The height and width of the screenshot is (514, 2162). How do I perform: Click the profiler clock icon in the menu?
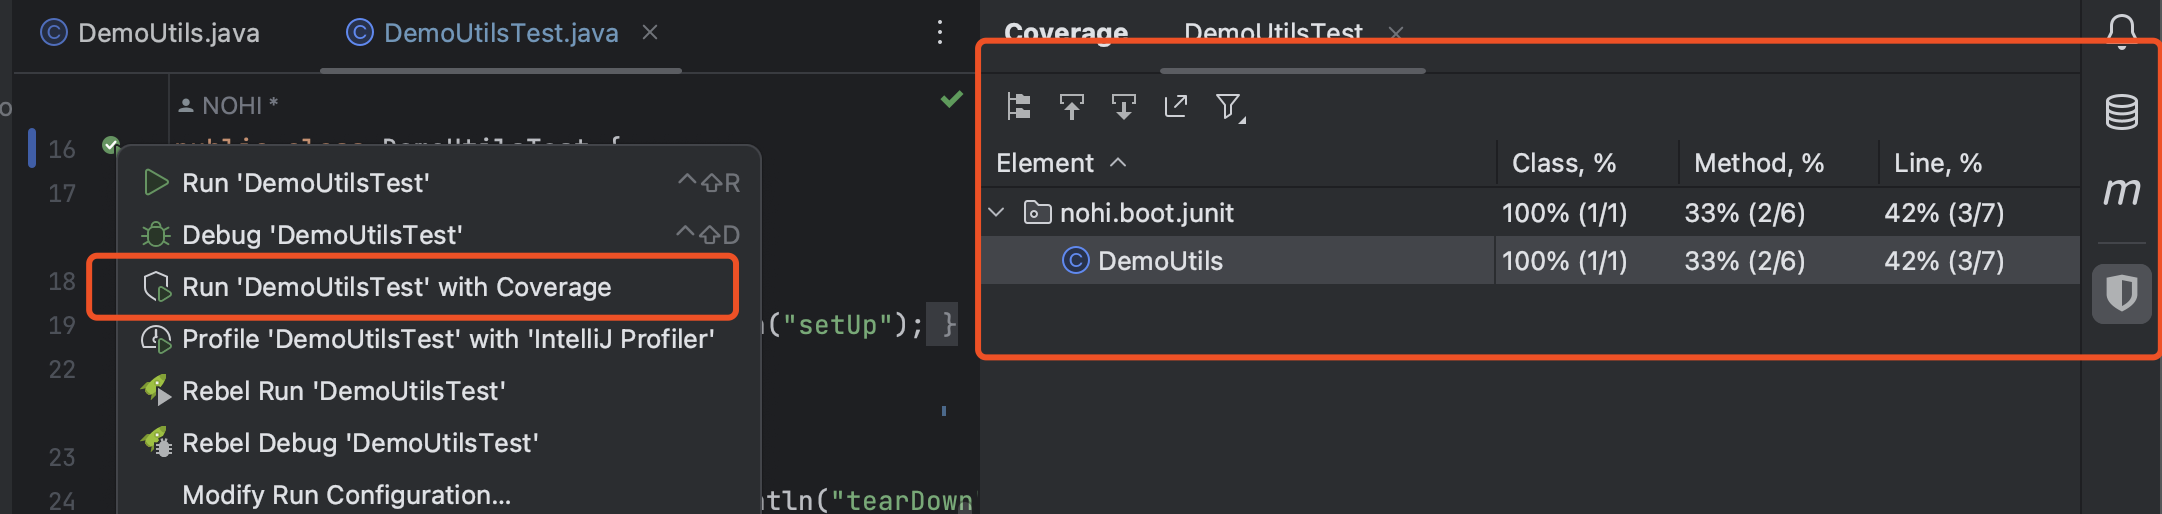156,340
